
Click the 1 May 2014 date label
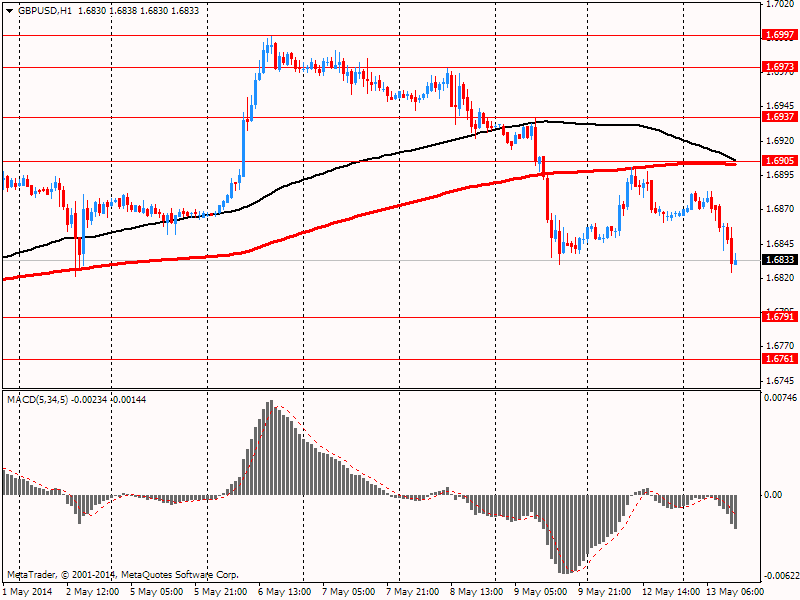(30, 592)
